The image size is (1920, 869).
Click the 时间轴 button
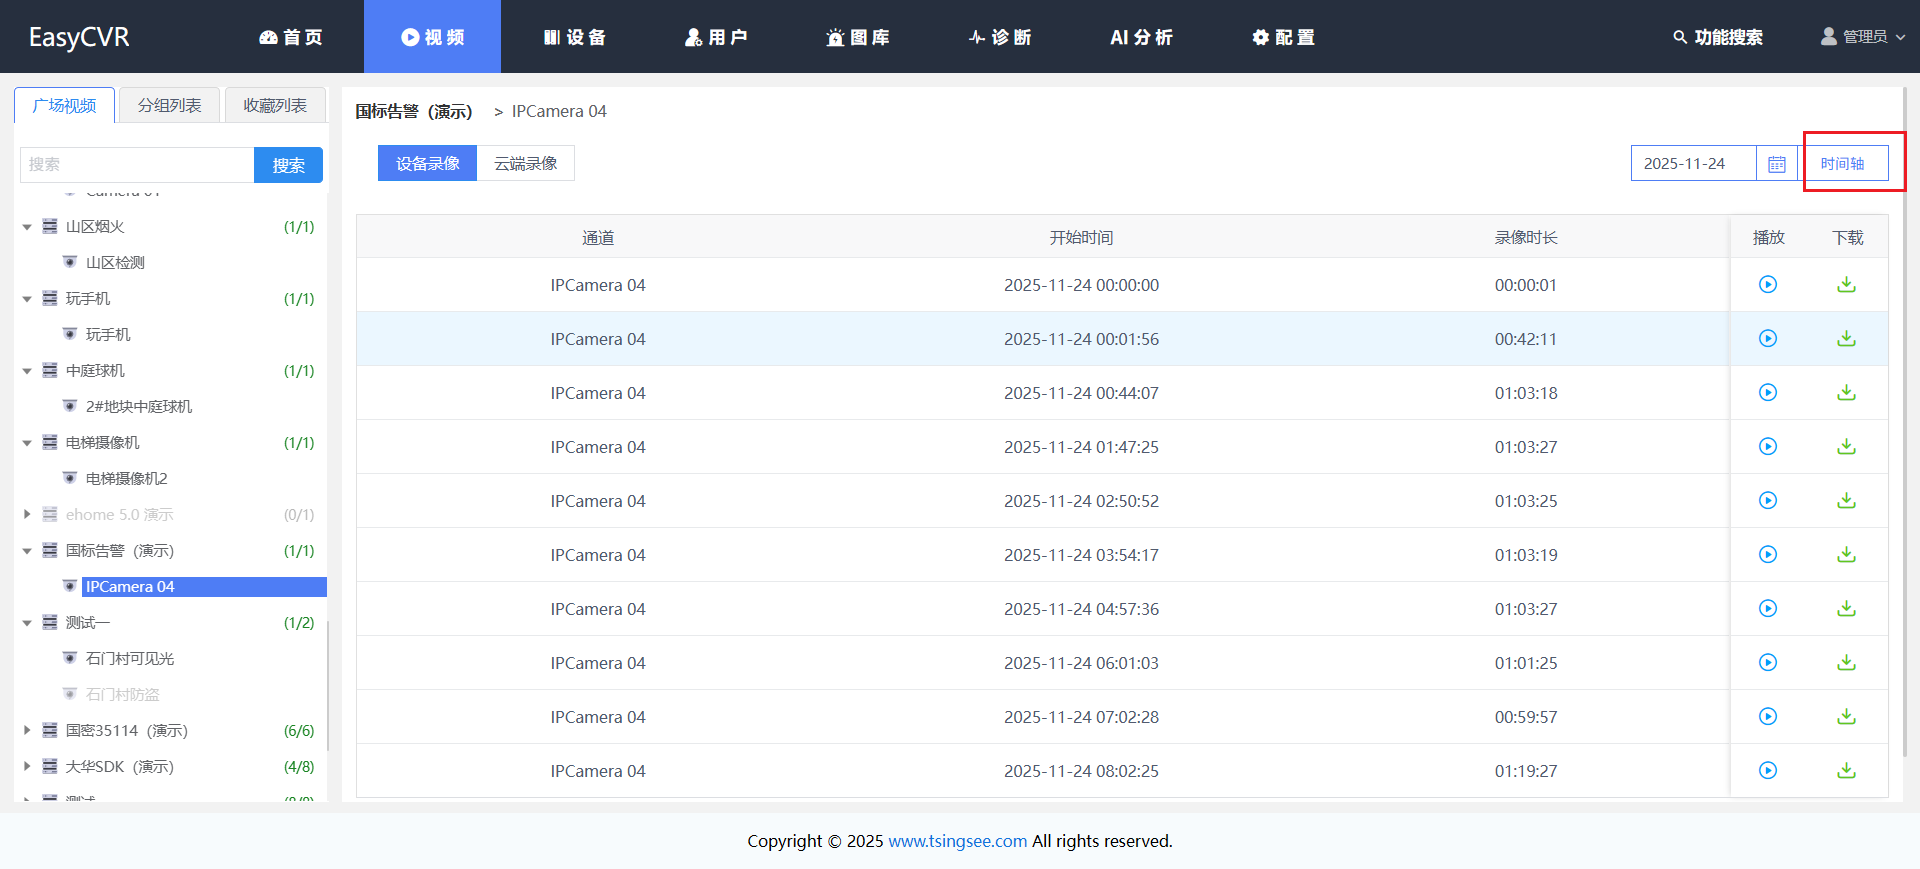(1842, 164)
